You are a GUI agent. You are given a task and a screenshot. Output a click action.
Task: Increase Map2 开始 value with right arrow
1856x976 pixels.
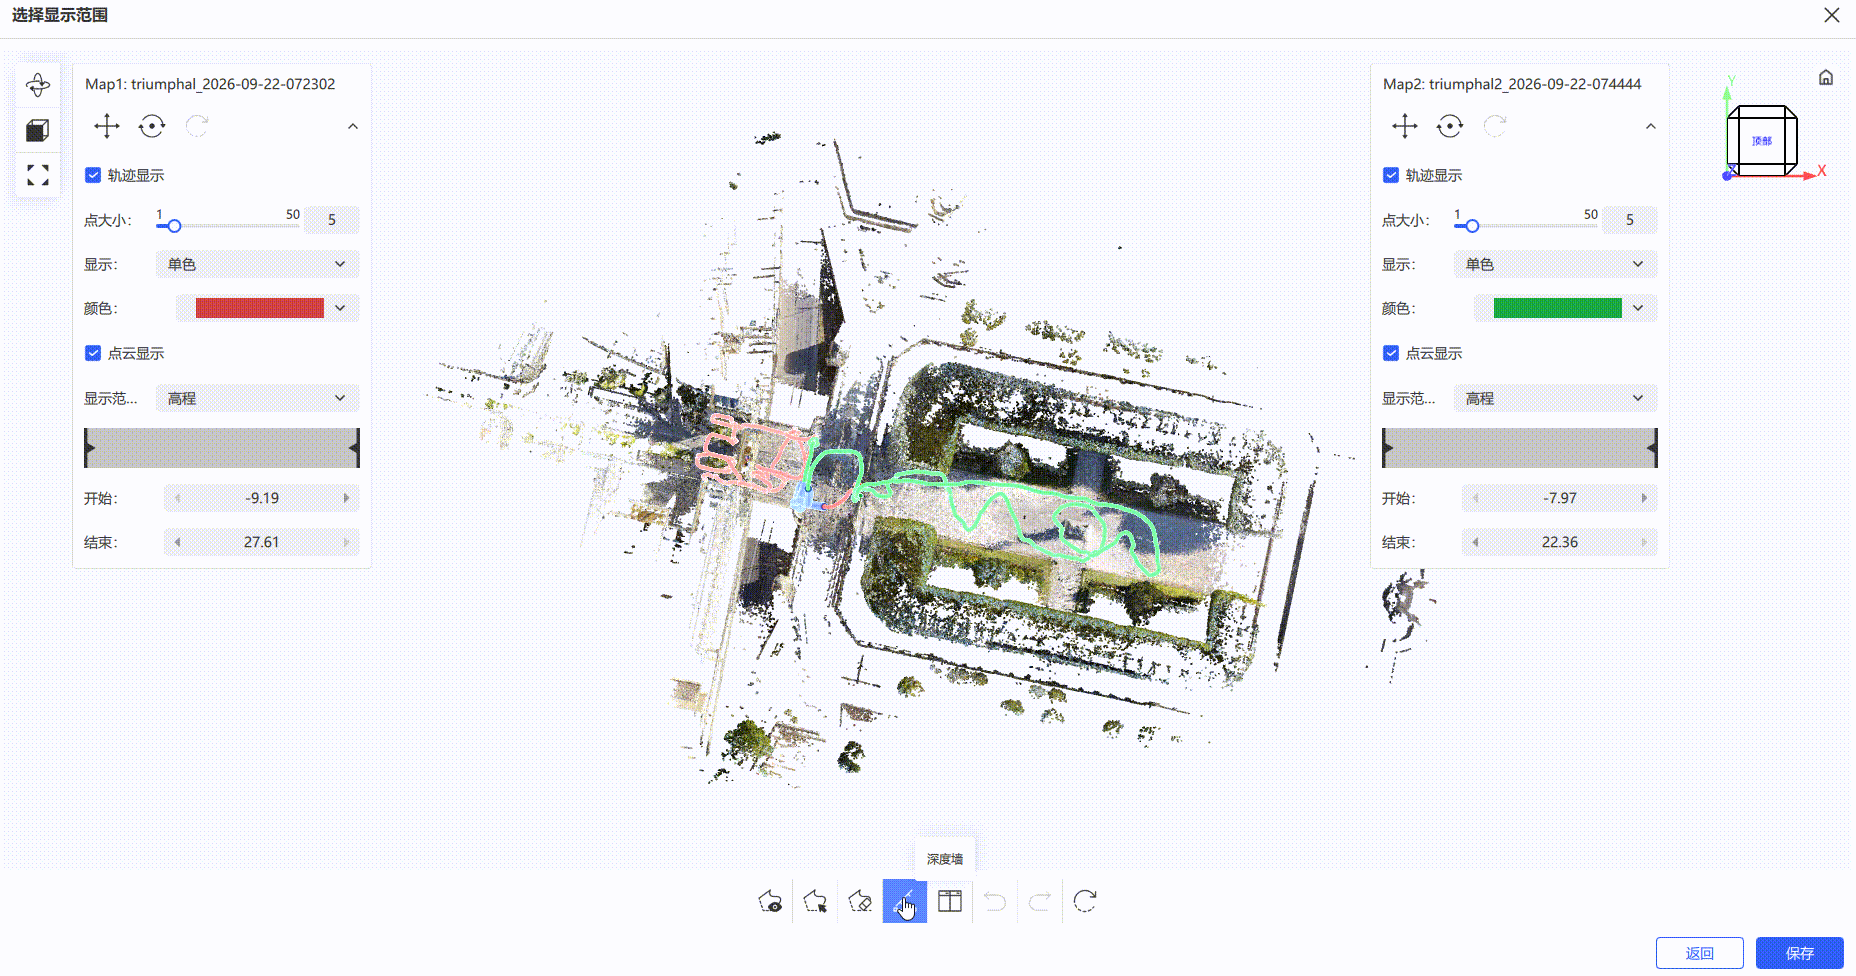click(x=1645, y=498)
